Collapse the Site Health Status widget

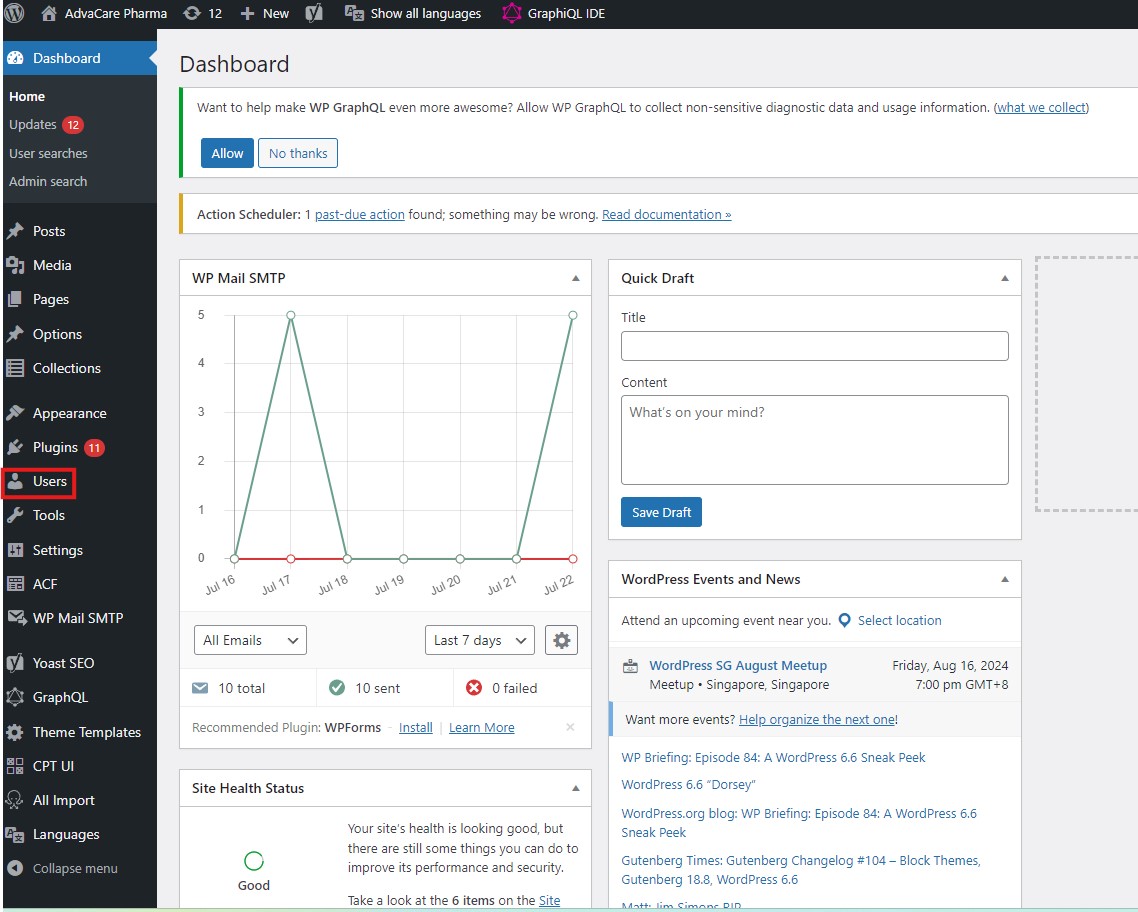[x=576, y=788]
